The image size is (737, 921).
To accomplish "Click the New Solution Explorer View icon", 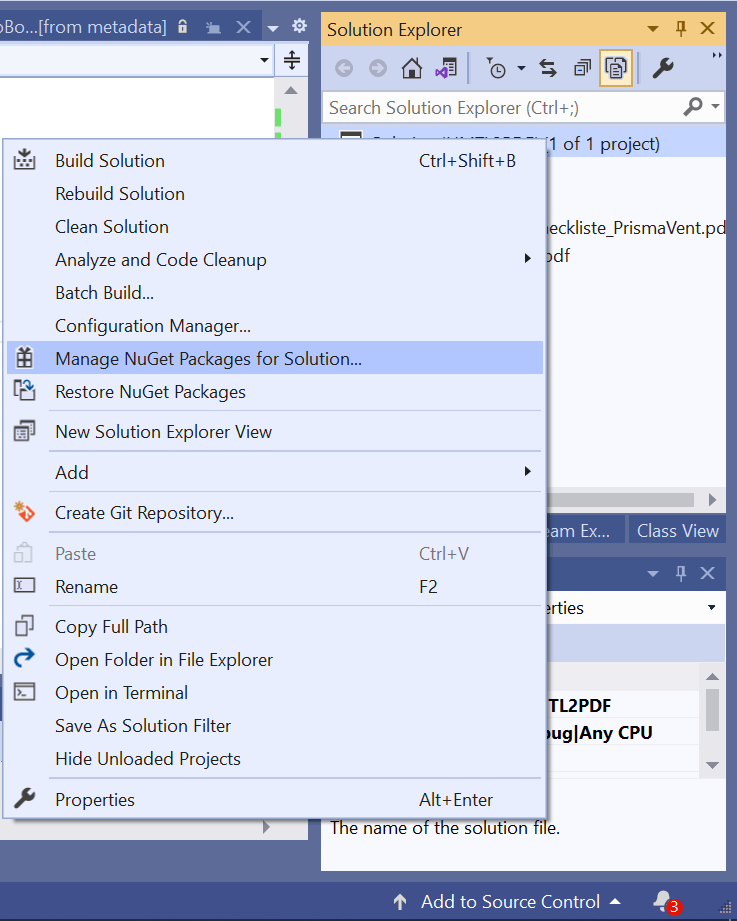I will coord(24,431).
